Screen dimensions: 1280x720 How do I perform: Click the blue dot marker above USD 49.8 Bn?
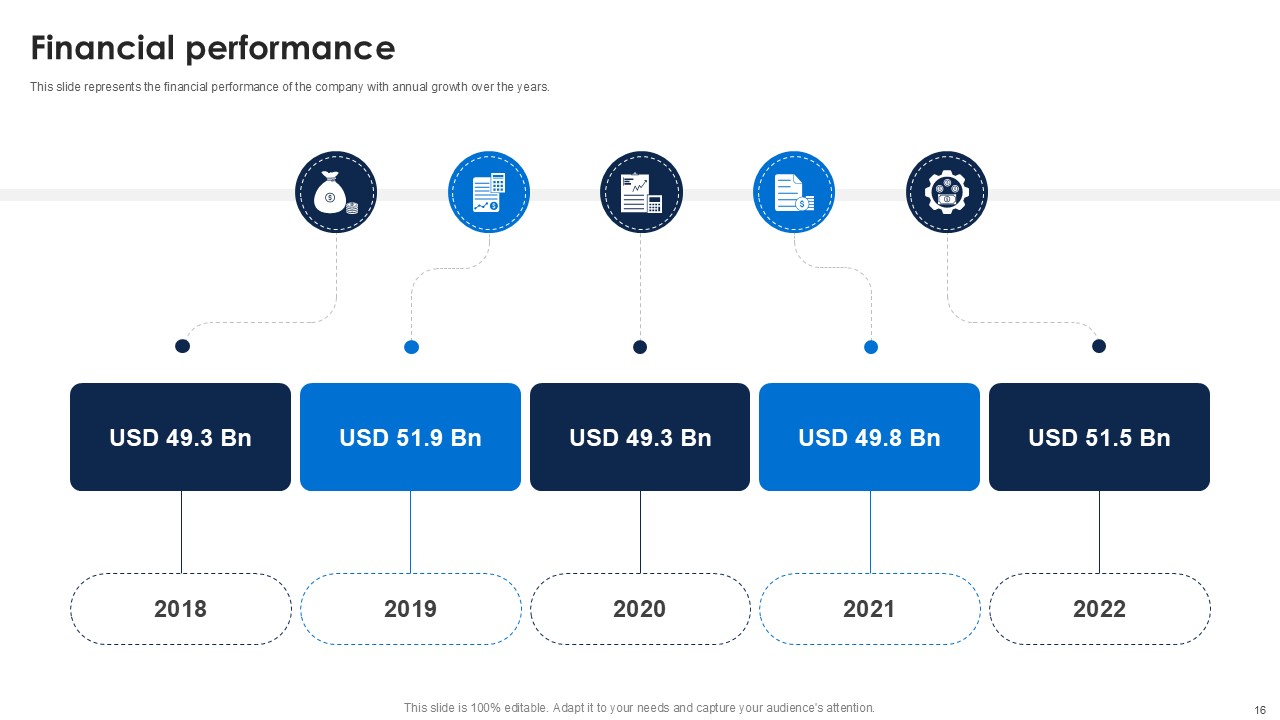(871, 347)
